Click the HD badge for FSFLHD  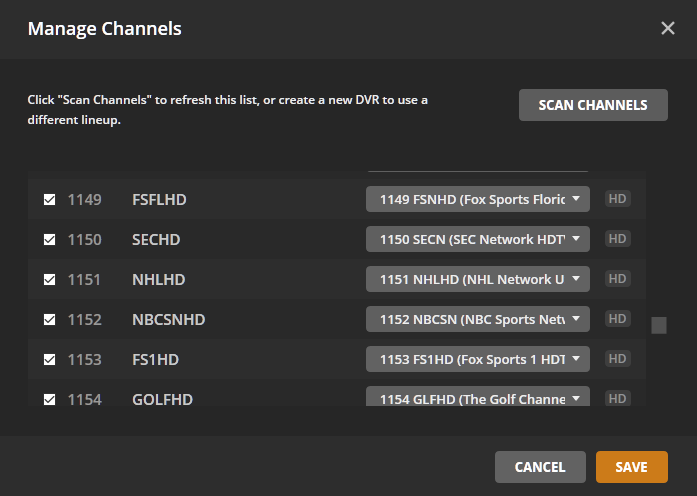point(617,199)
